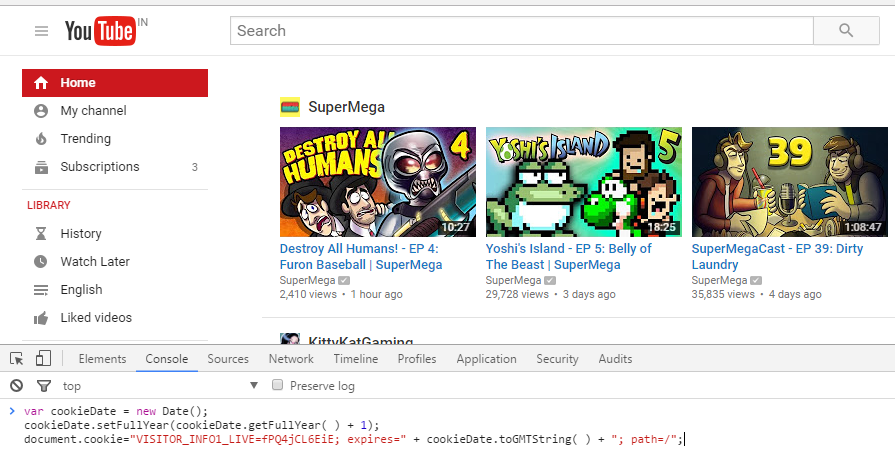Click the Liked videos thumbs-up icon

[41, 318]
